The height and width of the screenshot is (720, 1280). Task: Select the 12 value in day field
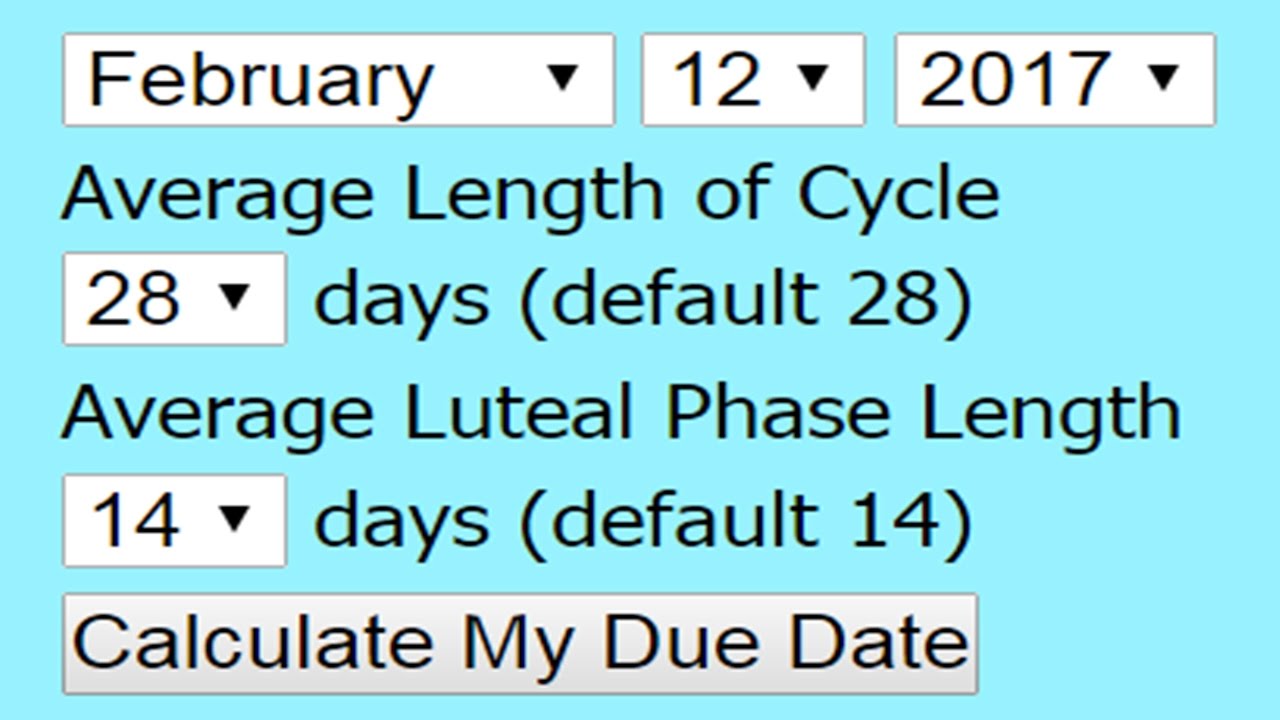[x=717, y=80]
